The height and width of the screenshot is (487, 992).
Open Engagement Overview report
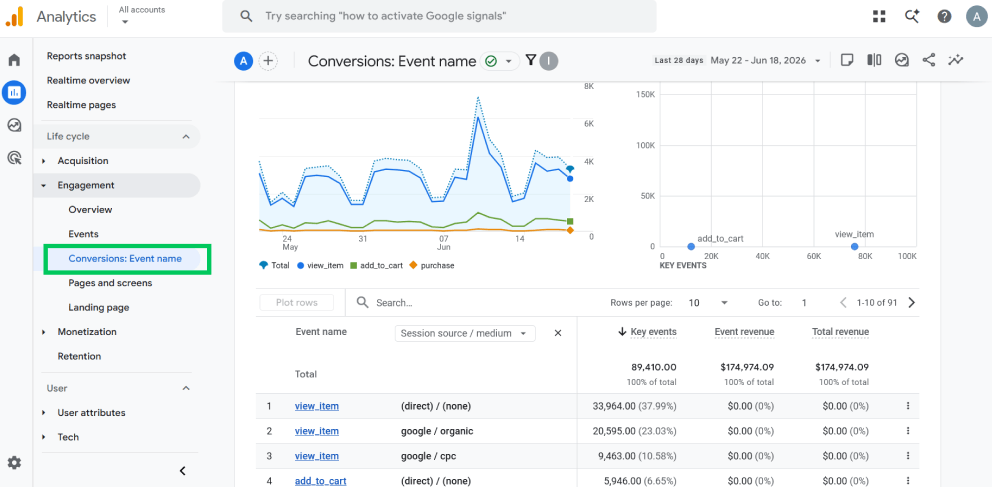click(90, 209)
